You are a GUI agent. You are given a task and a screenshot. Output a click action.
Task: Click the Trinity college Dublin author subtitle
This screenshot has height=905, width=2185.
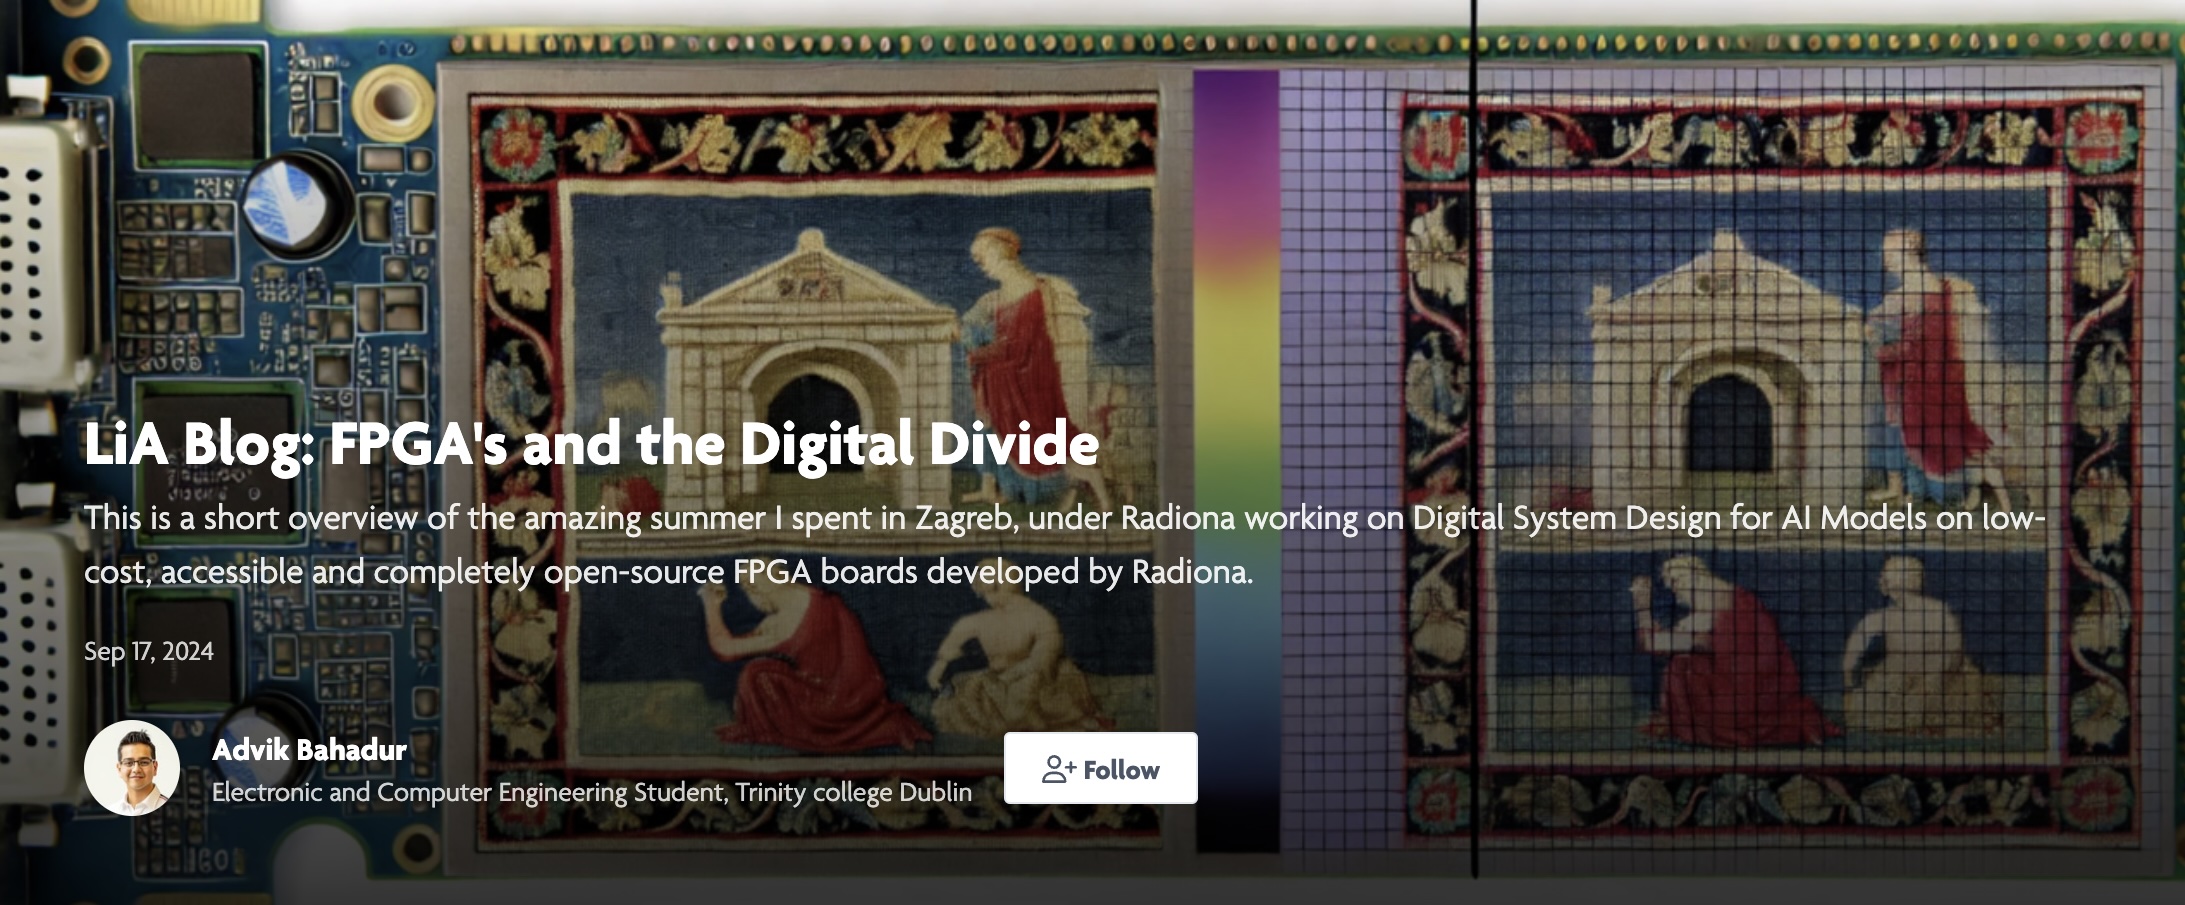click(x=591, y=792)
